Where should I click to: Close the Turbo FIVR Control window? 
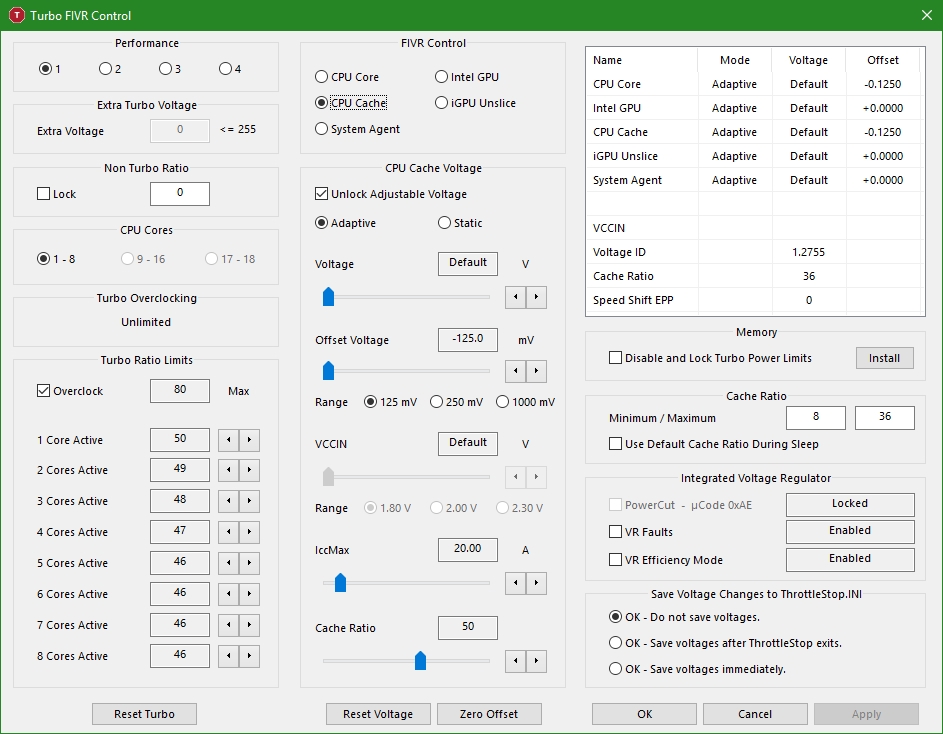pyautogui.click(x=927, y=16)
